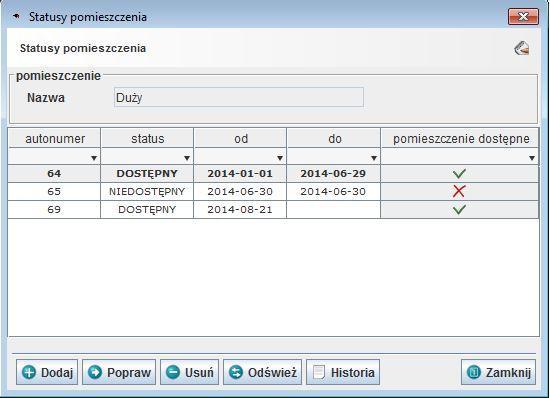The height and width of the screenshot is (398, 550).
Task: Sort by the od column header
Action: tap(240, 139)
